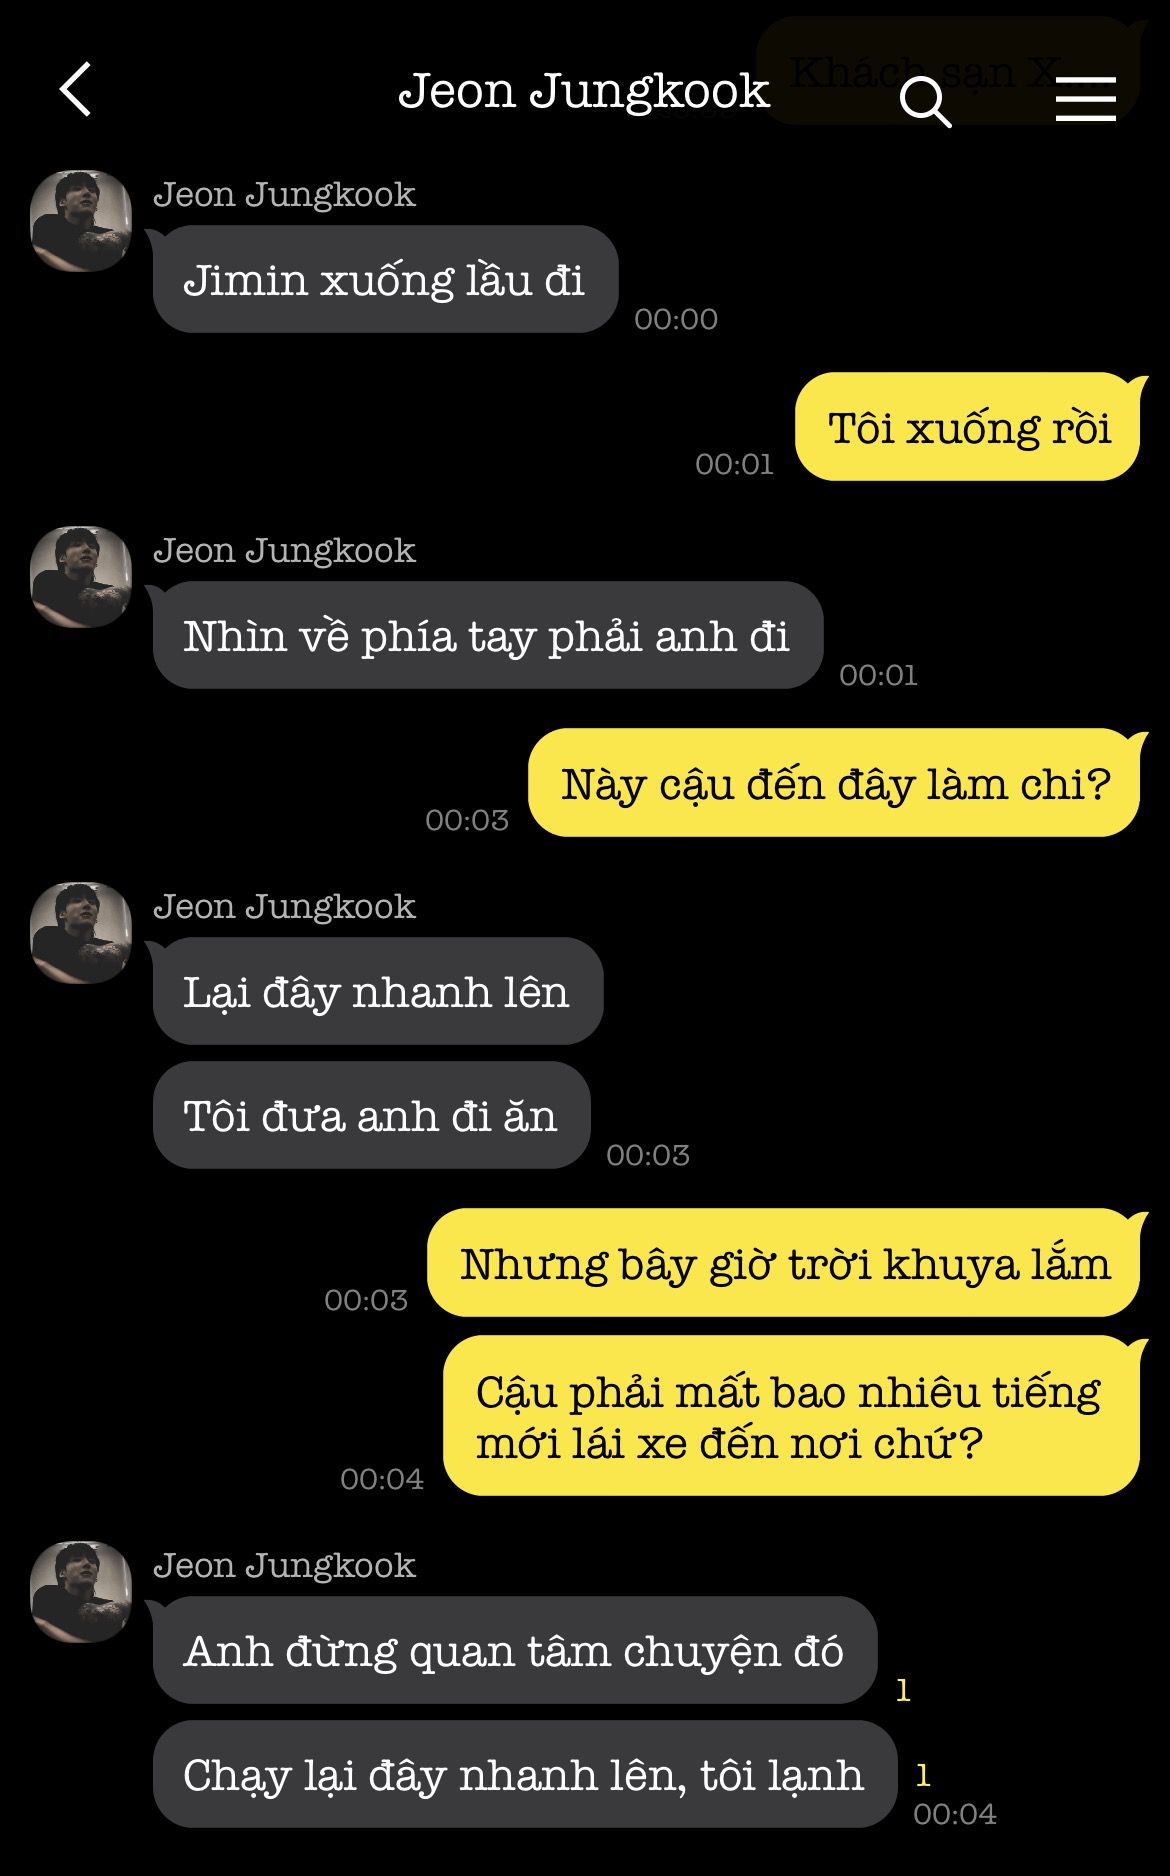Click sender name above 'Anh đừng quan tâm'
The height and width of the screenshot is (1876, 1170).
284,1565
